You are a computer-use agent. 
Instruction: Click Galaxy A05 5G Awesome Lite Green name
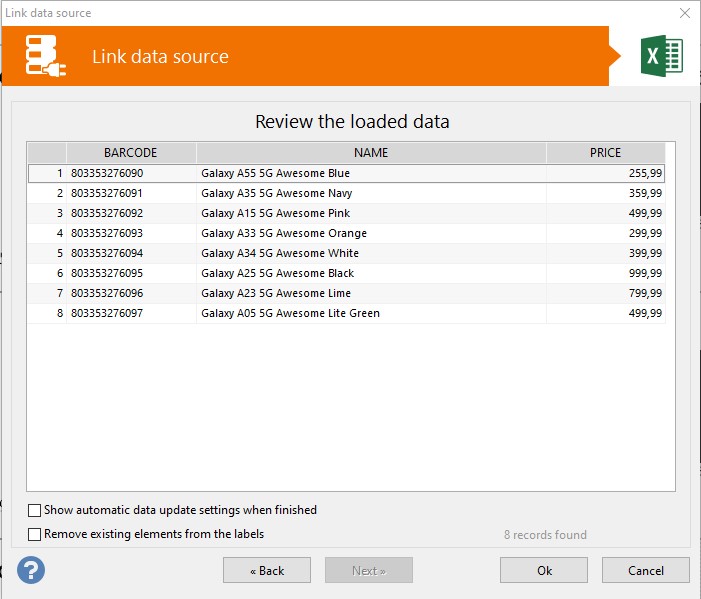tap(371, 313)
